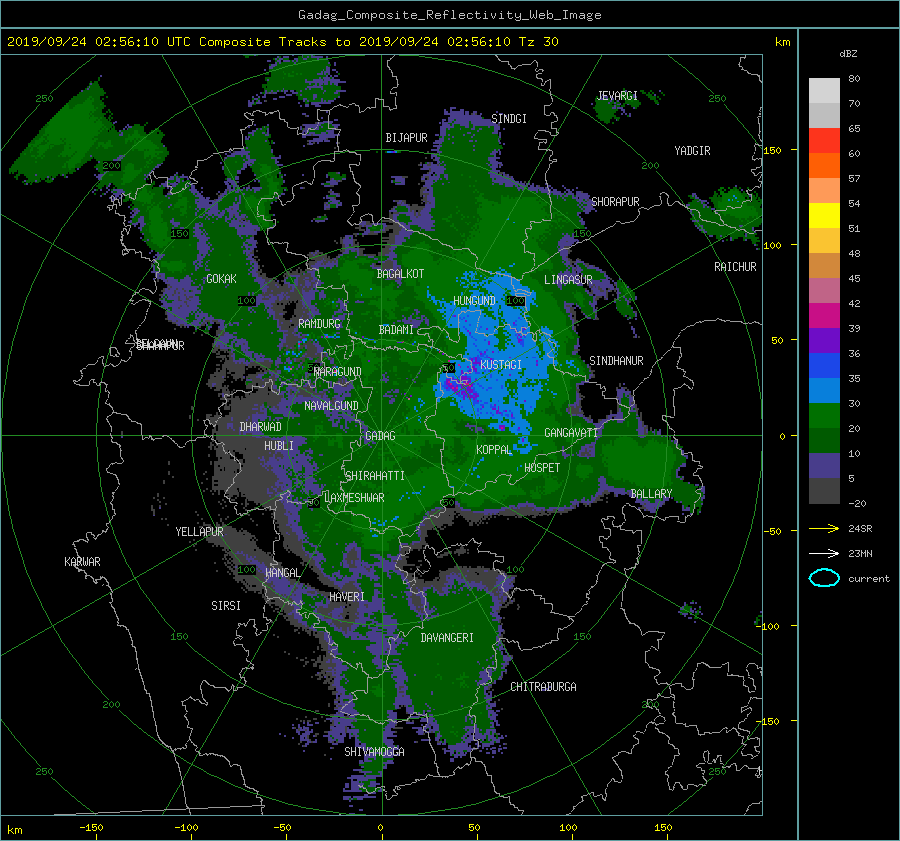This screenshot has width=900, height=841.
Task: Click the GADAG label at radar center
Action: (380, 436)
